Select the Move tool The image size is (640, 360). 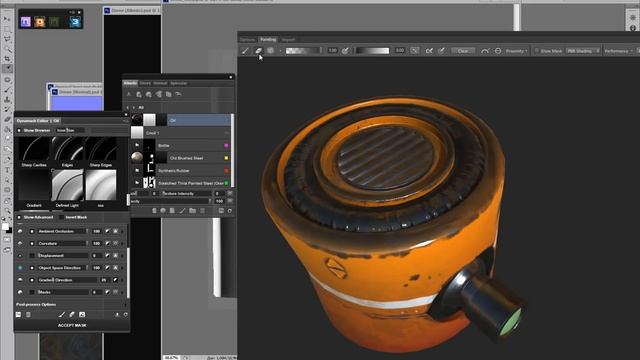pyautogui.click(x=7, y=19)
